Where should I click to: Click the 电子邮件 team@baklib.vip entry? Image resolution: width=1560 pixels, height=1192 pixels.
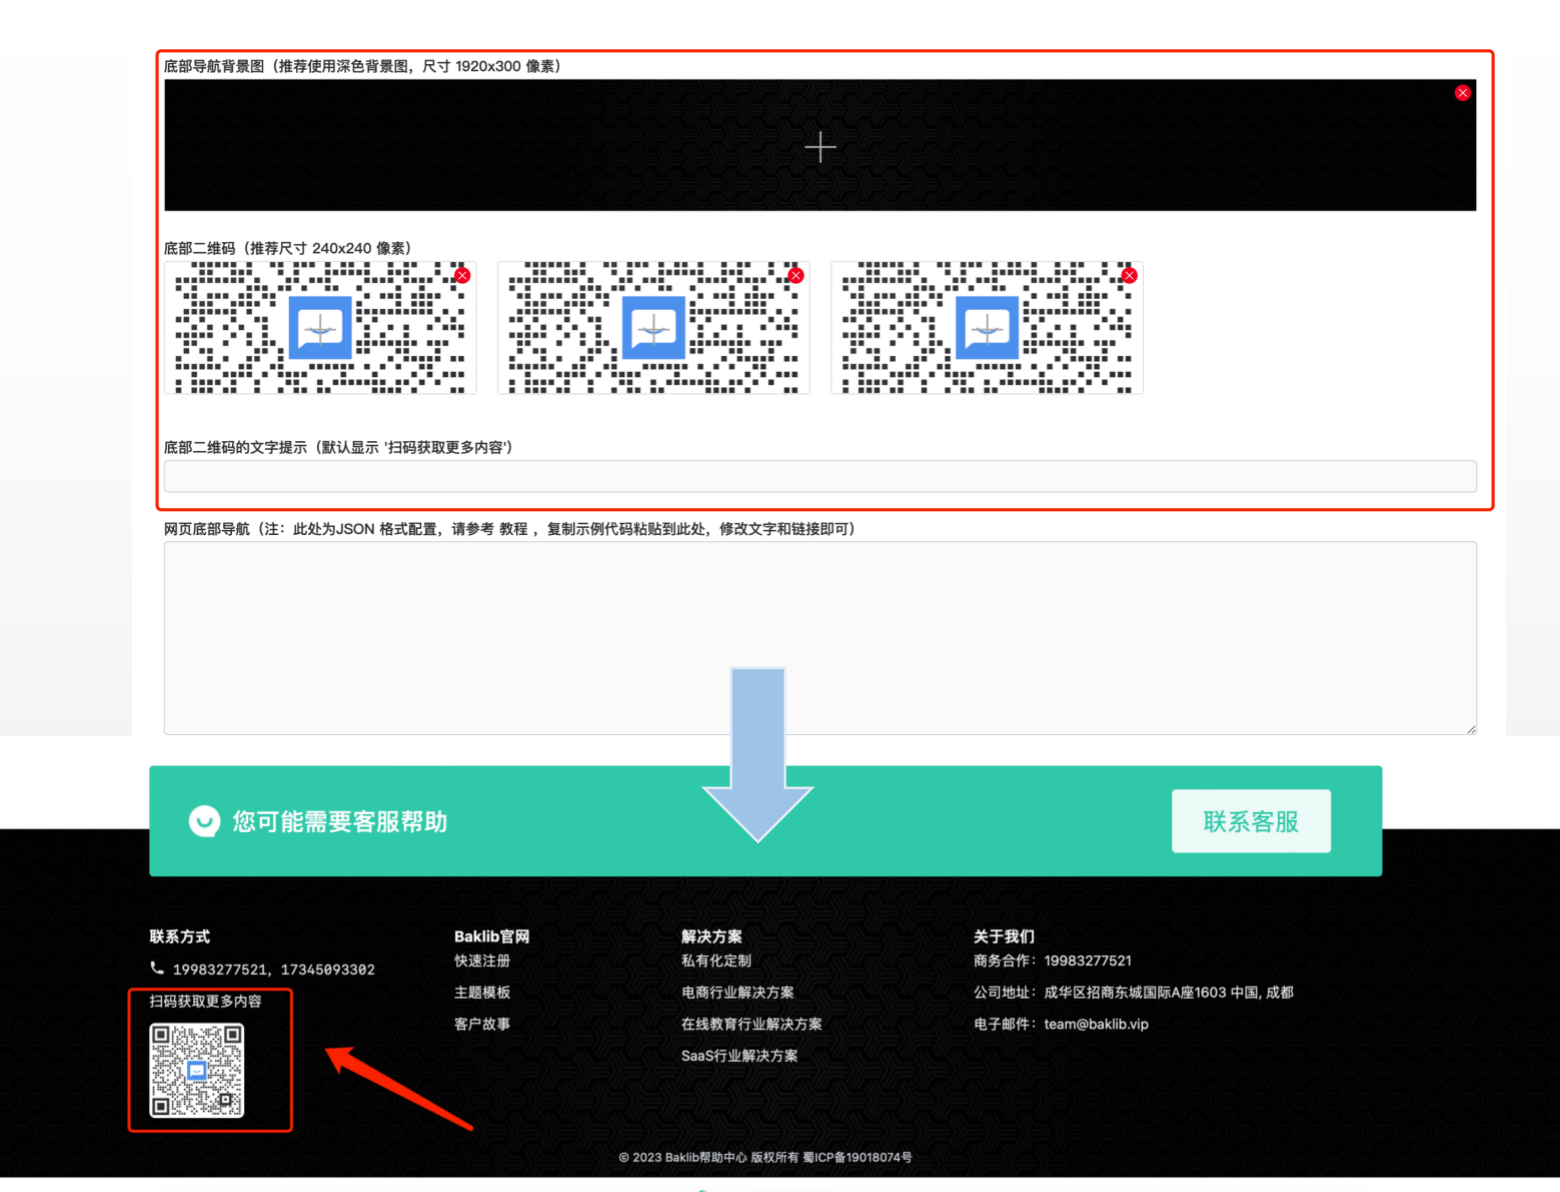1061,1024
